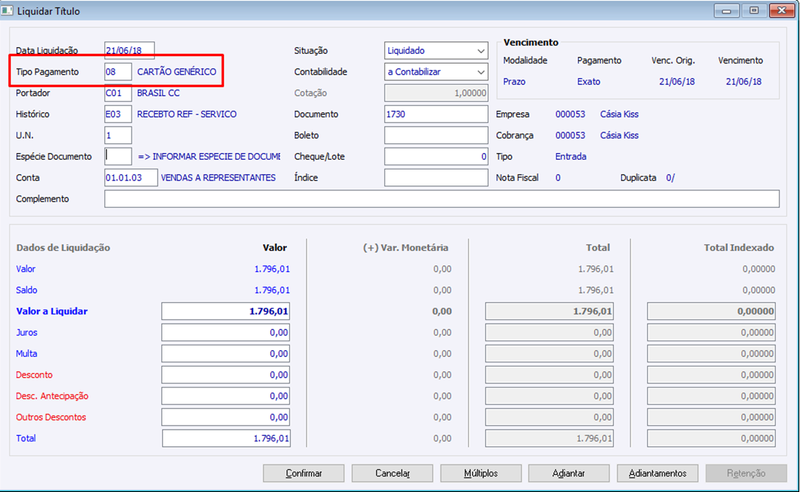Focus the Complemento text field
Viewport: 800px width, 492px height.
click(x=442, y=199)
